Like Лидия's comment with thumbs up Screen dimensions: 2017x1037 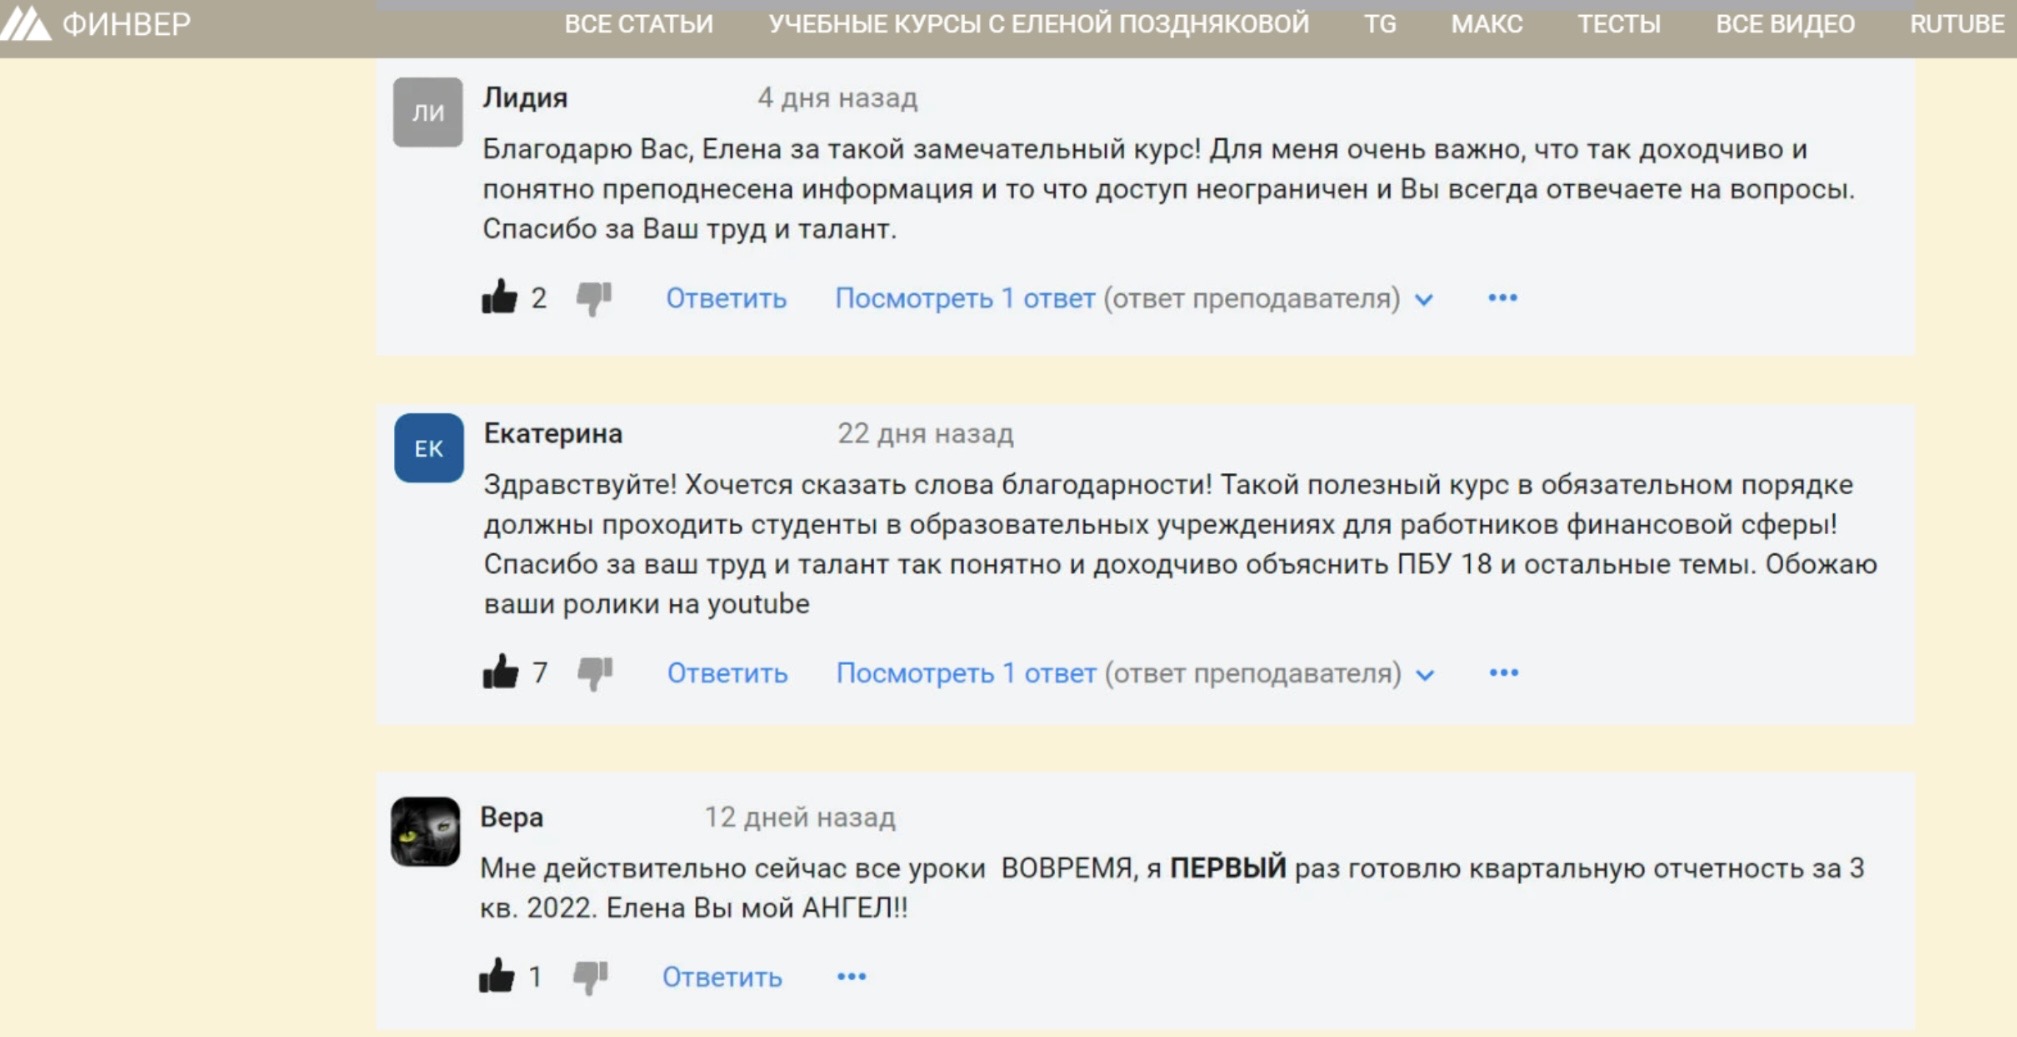click(499, 297)
